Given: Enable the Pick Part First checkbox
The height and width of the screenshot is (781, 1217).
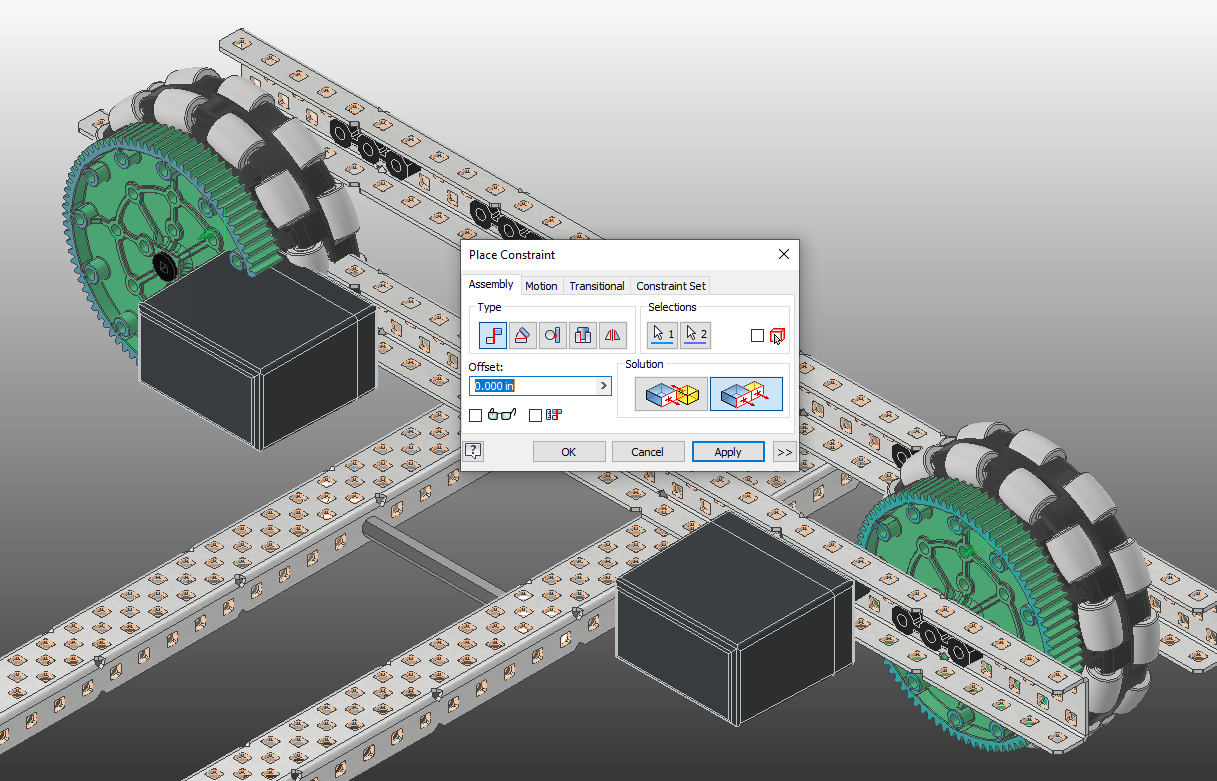Looking at the screenshot, I should (758, 336).
